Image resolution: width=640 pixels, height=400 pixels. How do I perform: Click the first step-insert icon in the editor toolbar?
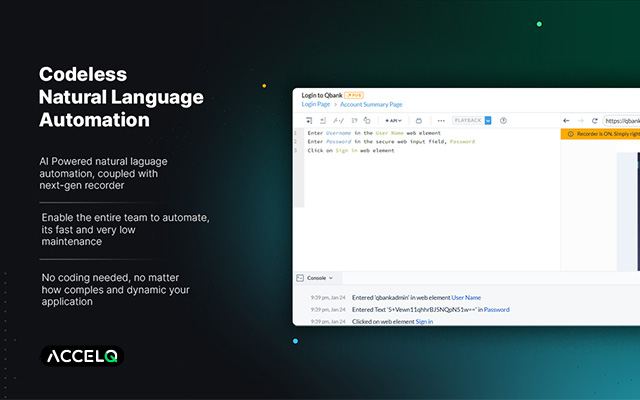[x=311, y=120]
